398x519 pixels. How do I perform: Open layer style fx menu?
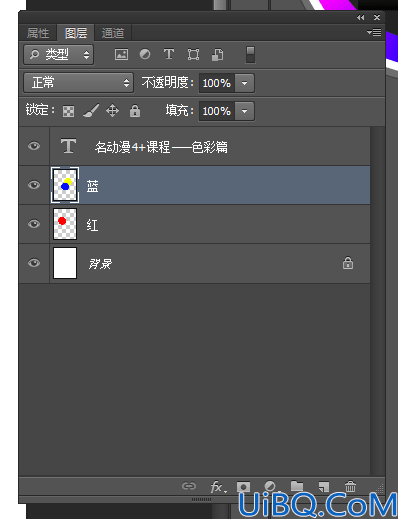[218, 487]
